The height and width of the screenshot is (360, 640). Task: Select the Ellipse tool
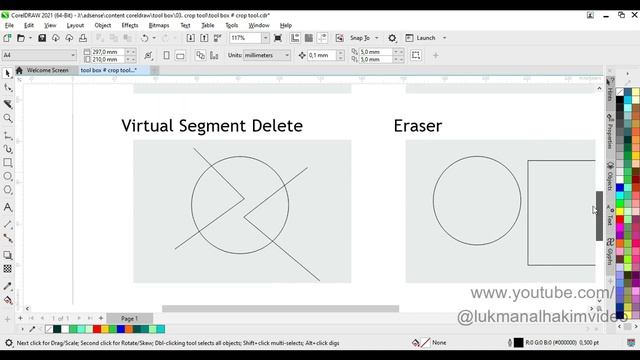click(7, 176)
